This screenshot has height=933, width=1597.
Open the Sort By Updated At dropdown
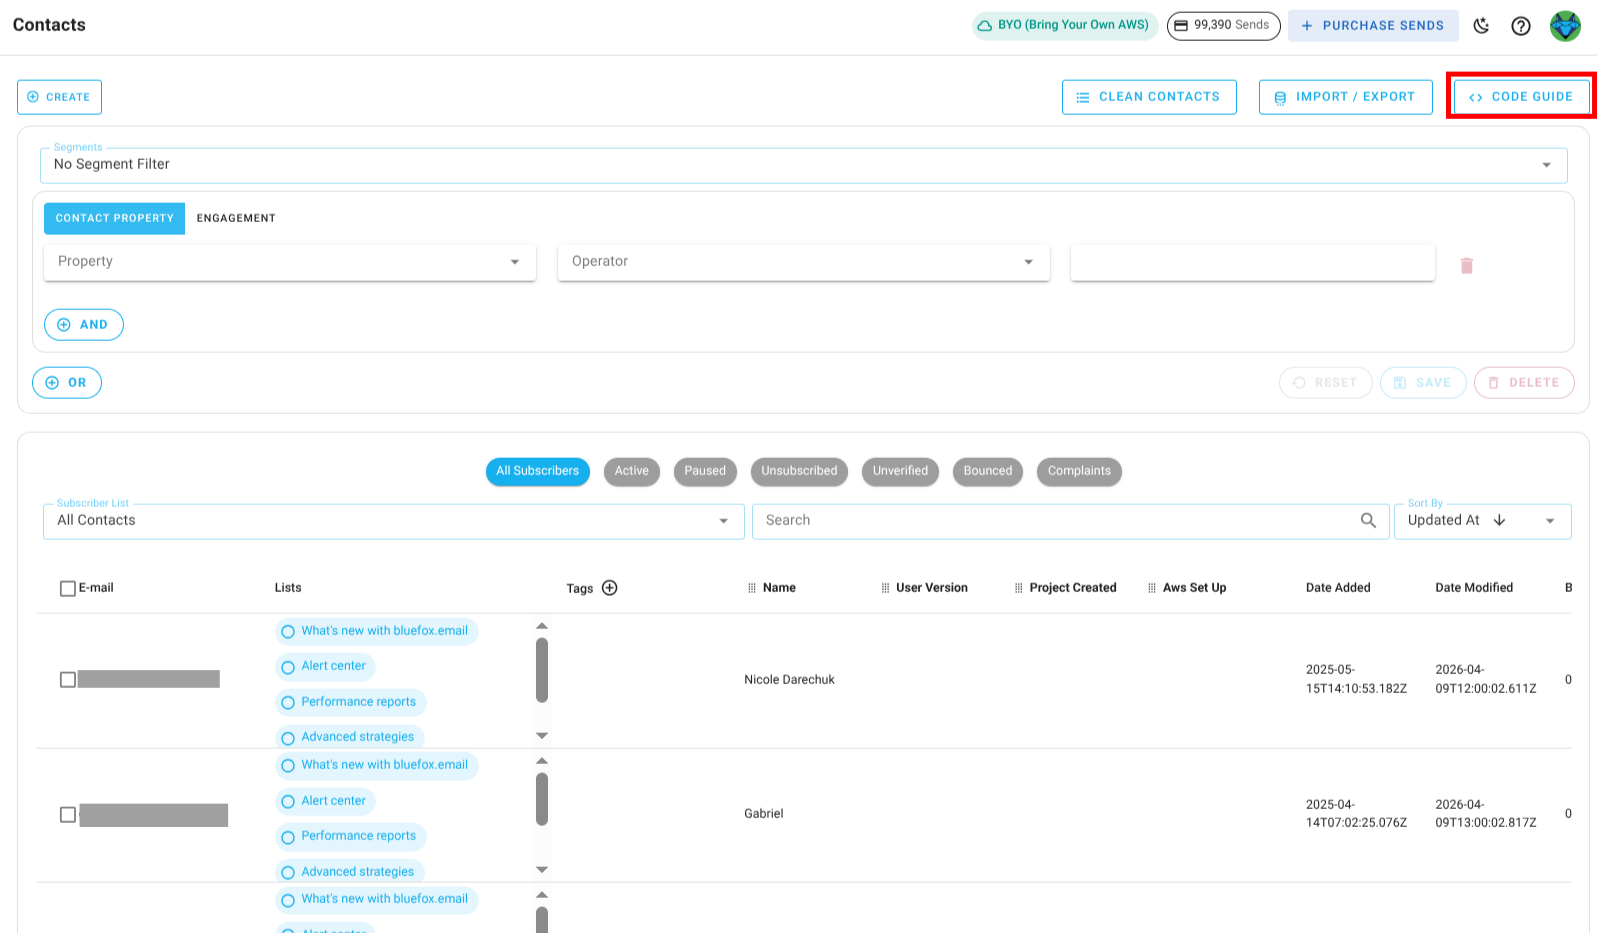pyautogui.click(x=1482, y=521)
